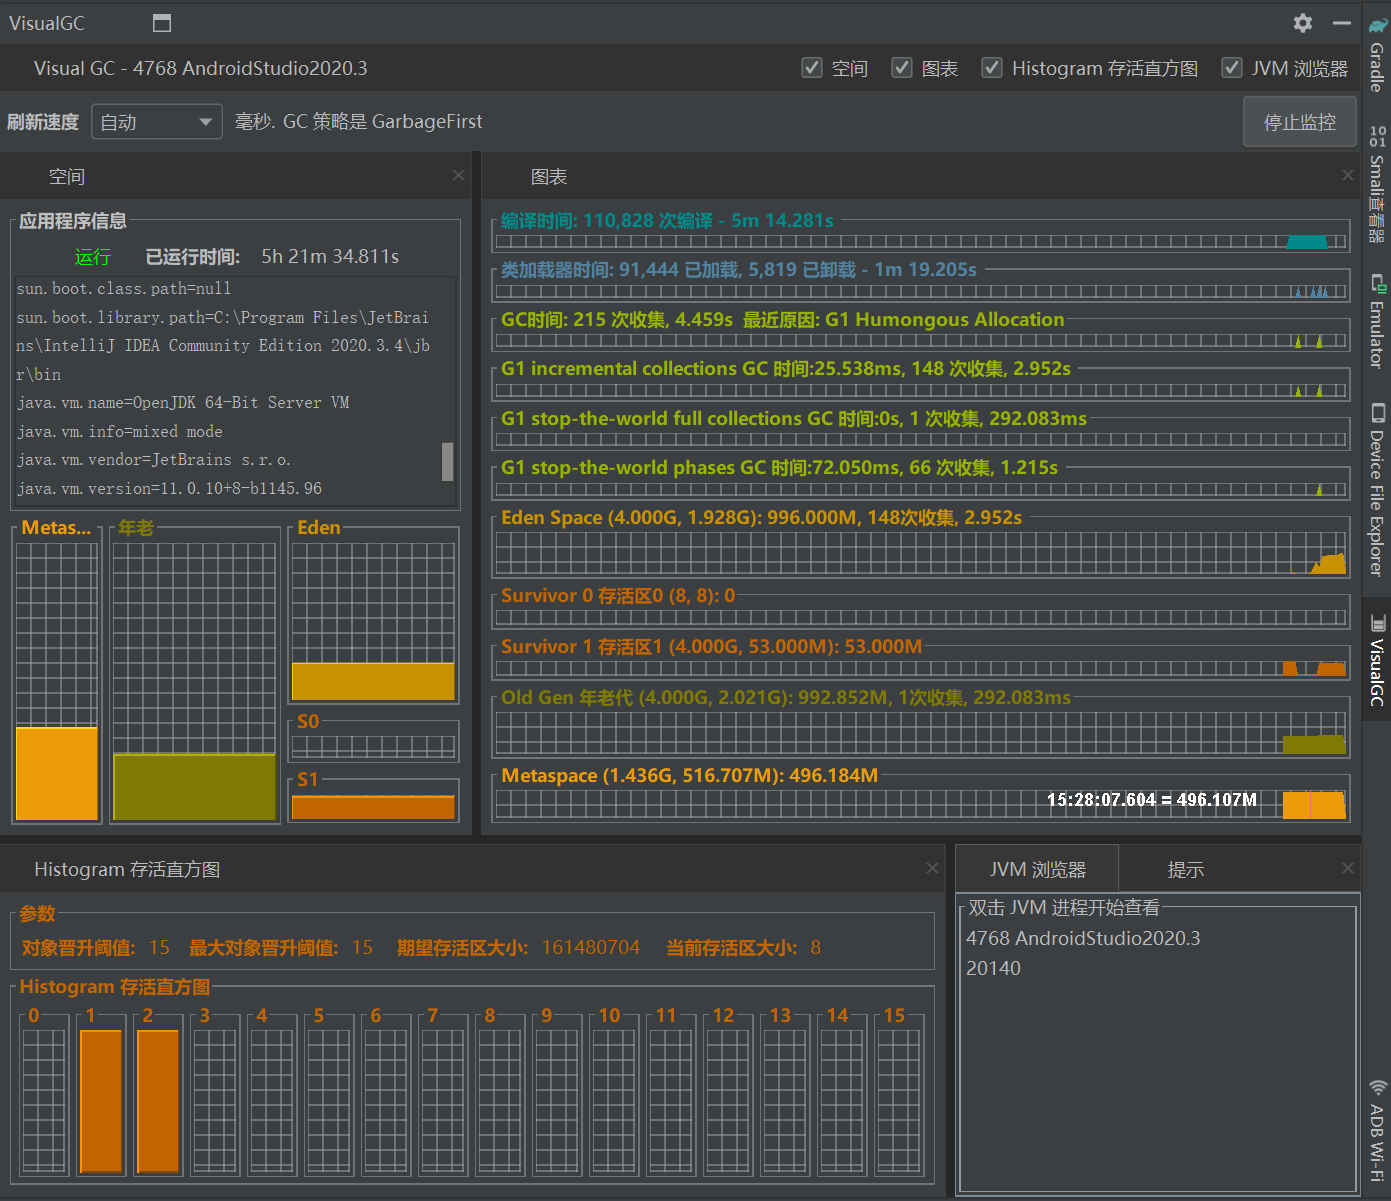Screen dimensions: 1391x1201
Task: Disable the Histogram 存活直方图 checkbox
Action: (x=992, y=68)
